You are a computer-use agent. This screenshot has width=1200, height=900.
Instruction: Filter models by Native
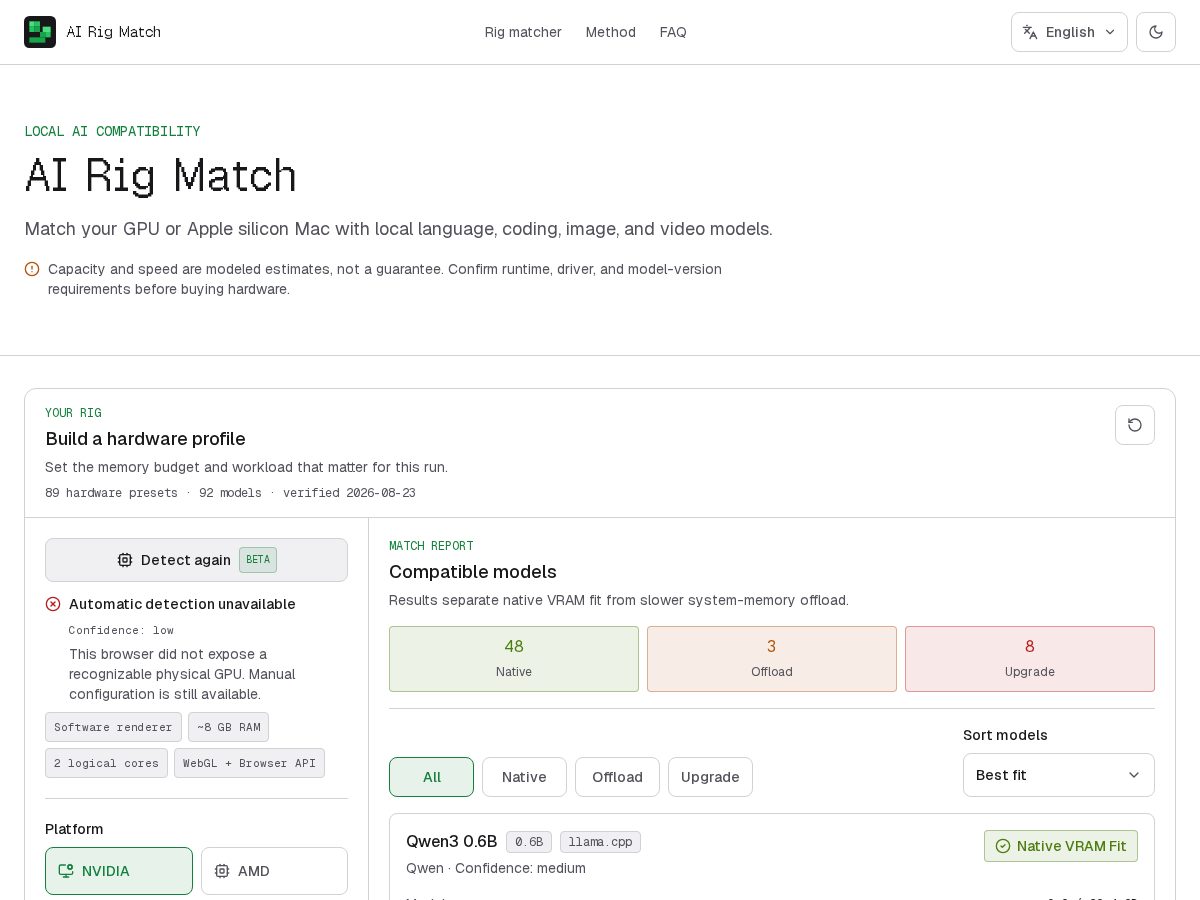(524, 777)
